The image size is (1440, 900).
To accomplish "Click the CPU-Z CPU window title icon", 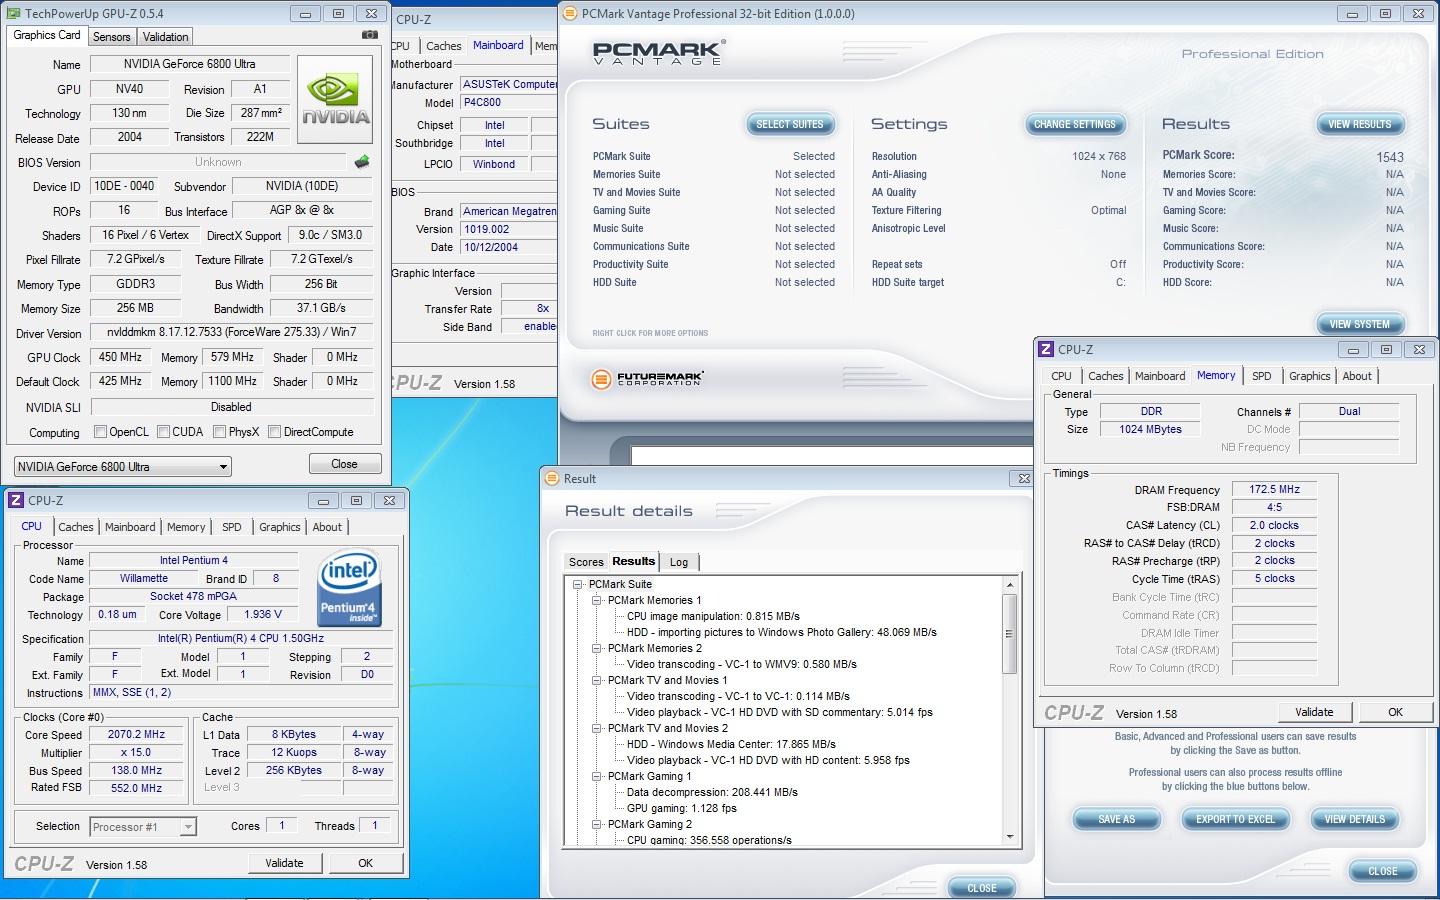I will [x=16, y=501].
